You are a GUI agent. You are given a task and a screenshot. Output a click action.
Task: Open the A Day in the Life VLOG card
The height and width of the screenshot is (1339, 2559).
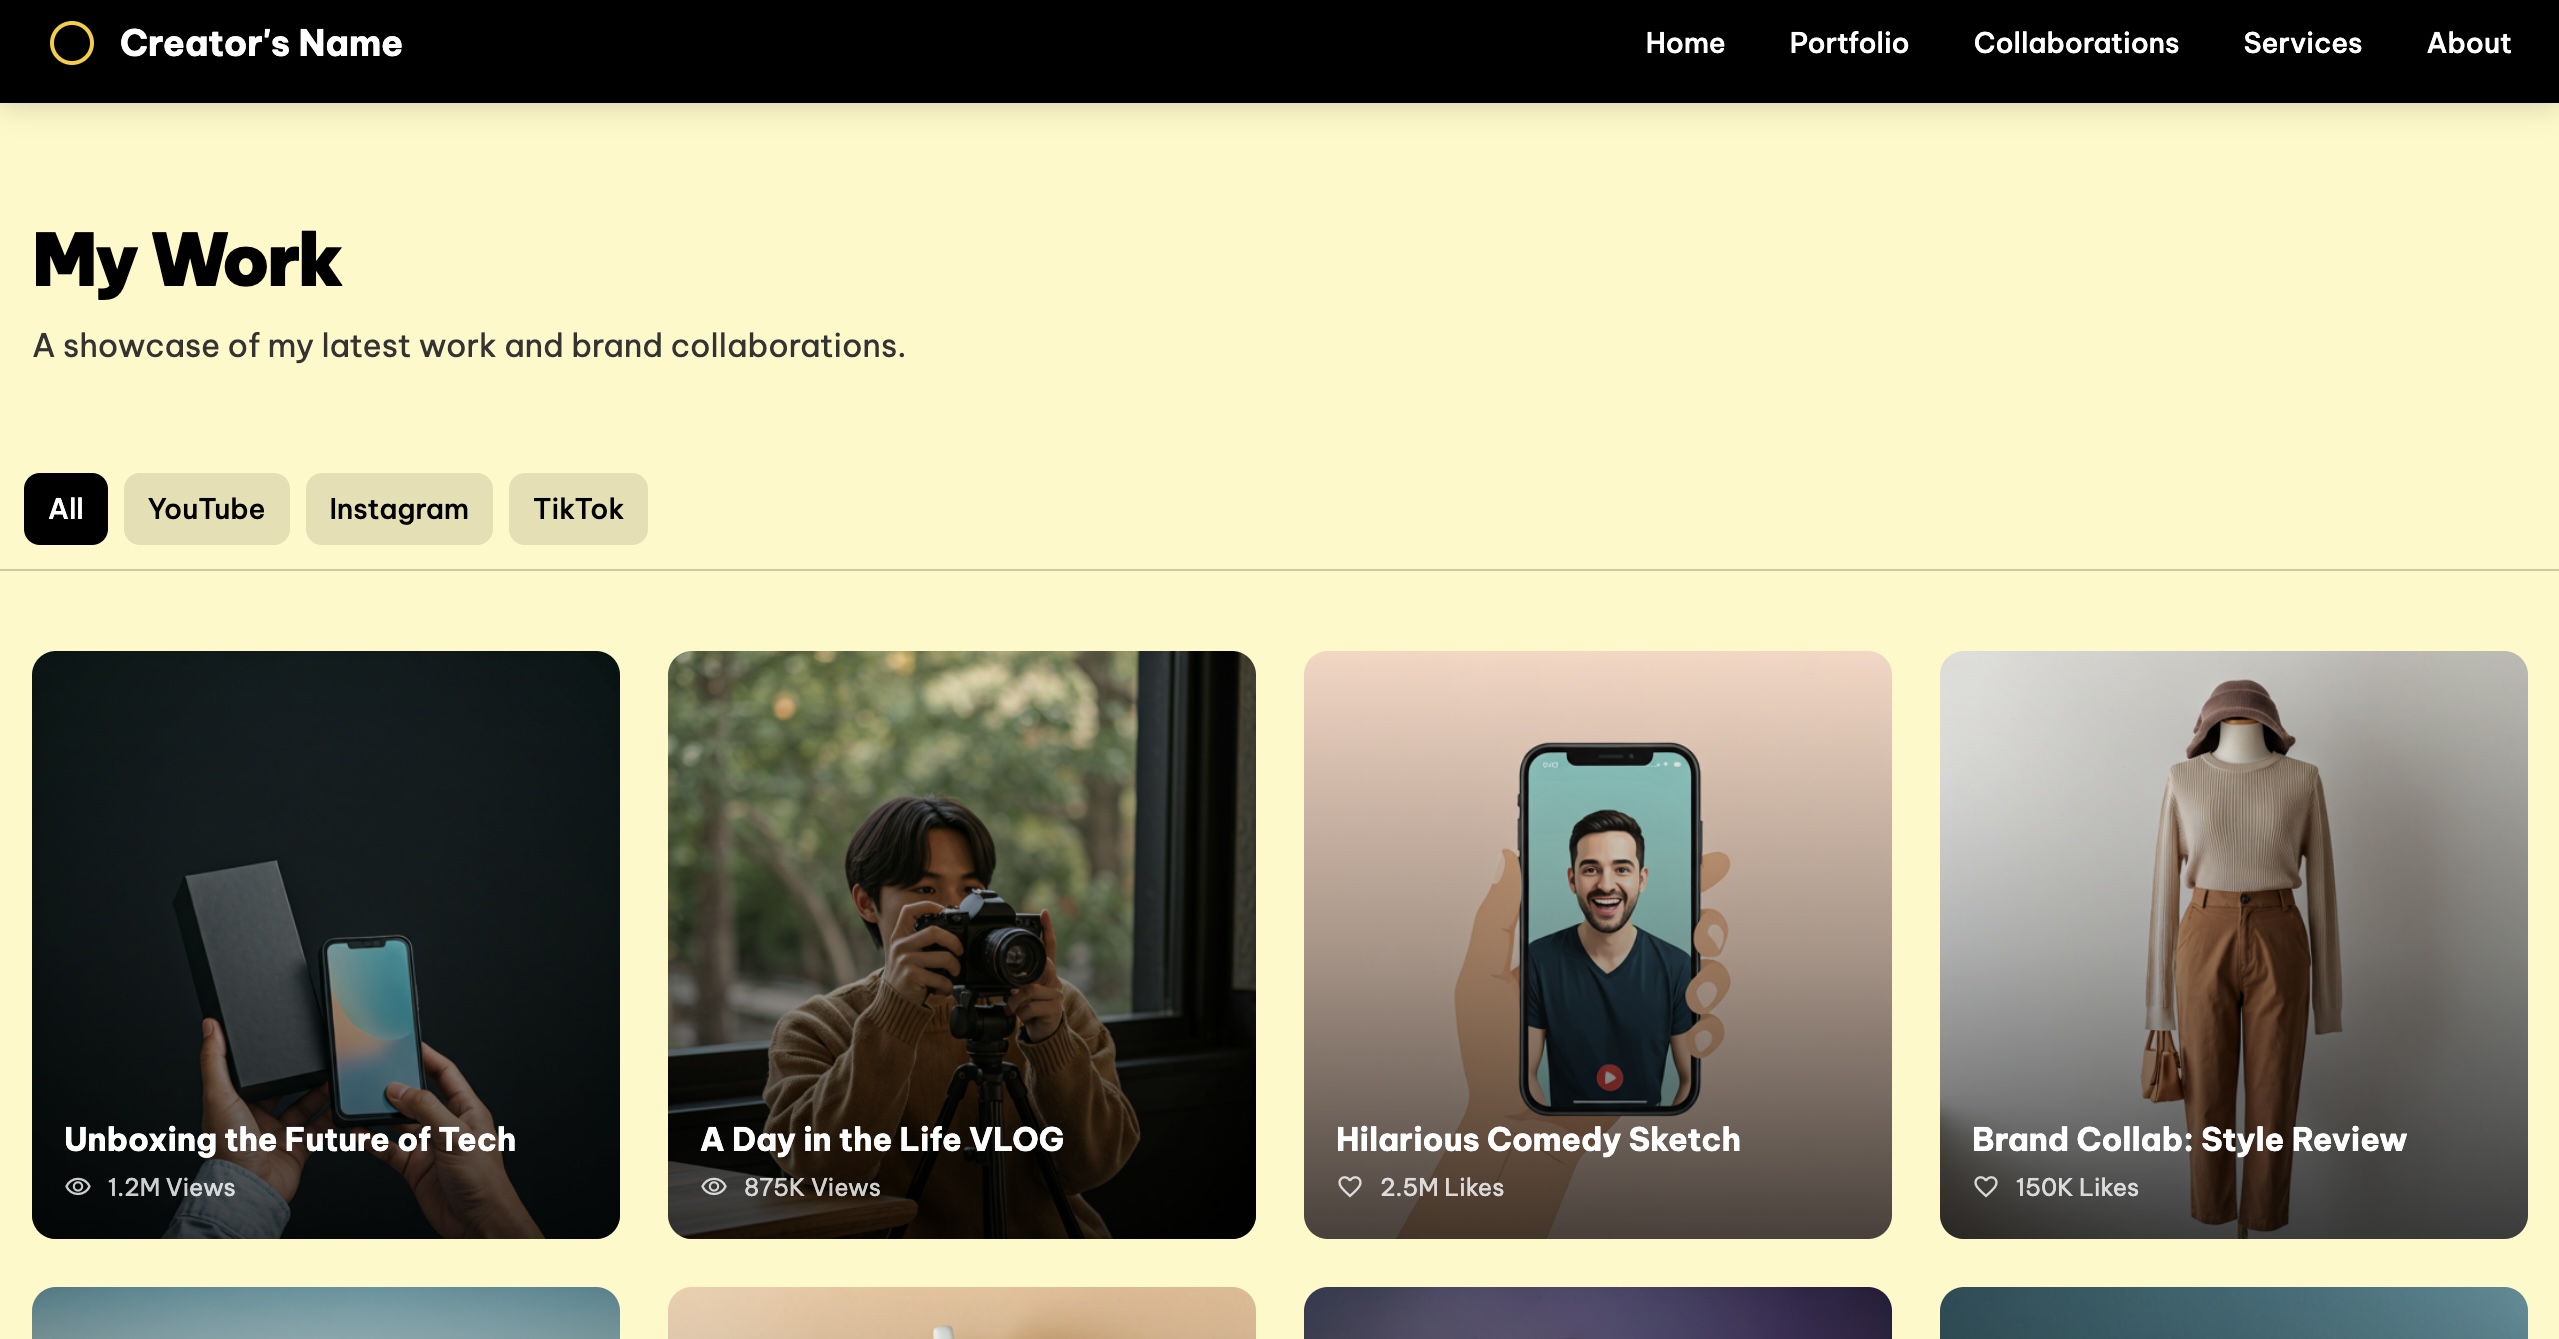coord(962,944)
